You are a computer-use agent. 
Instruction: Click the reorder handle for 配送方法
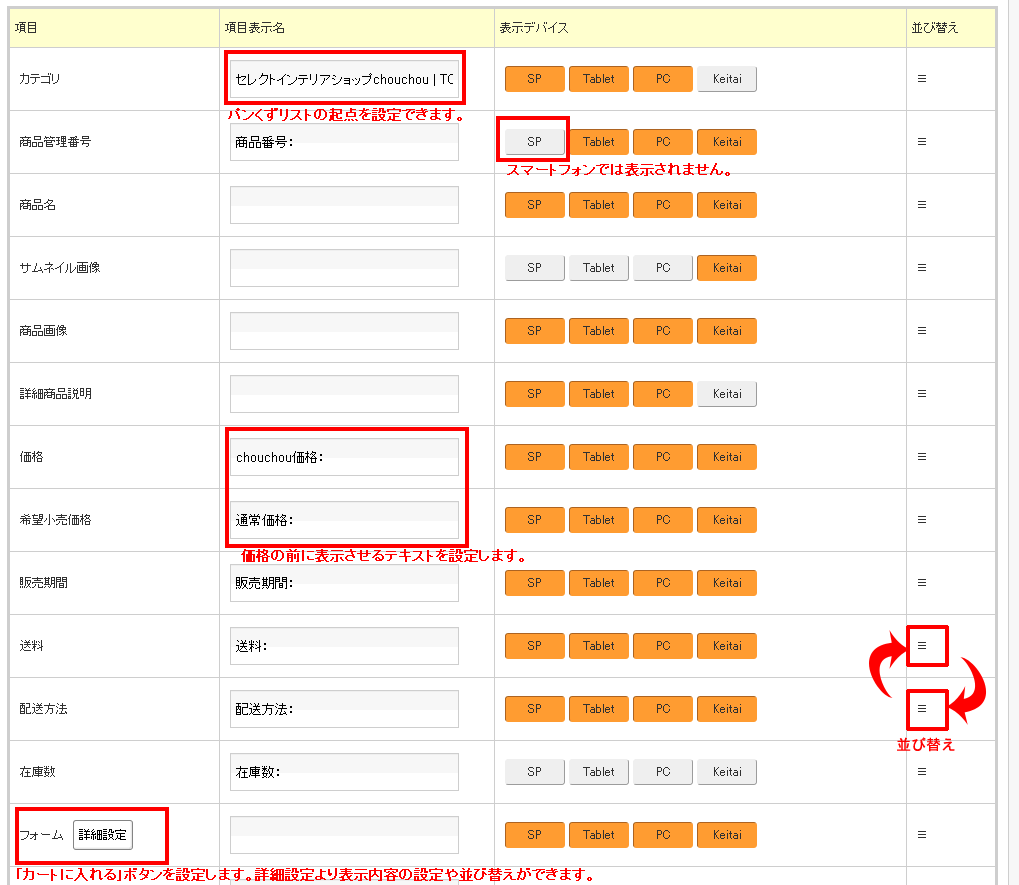922,708
